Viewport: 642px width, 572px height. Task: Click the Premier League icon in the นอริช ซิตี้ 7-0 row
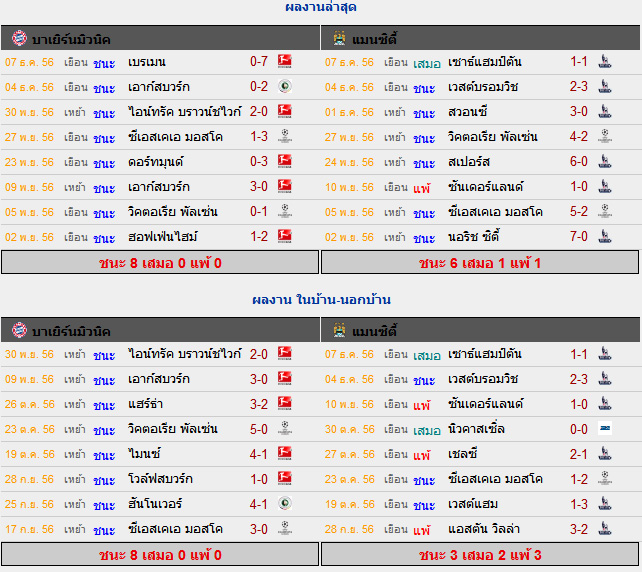(605, 236)
